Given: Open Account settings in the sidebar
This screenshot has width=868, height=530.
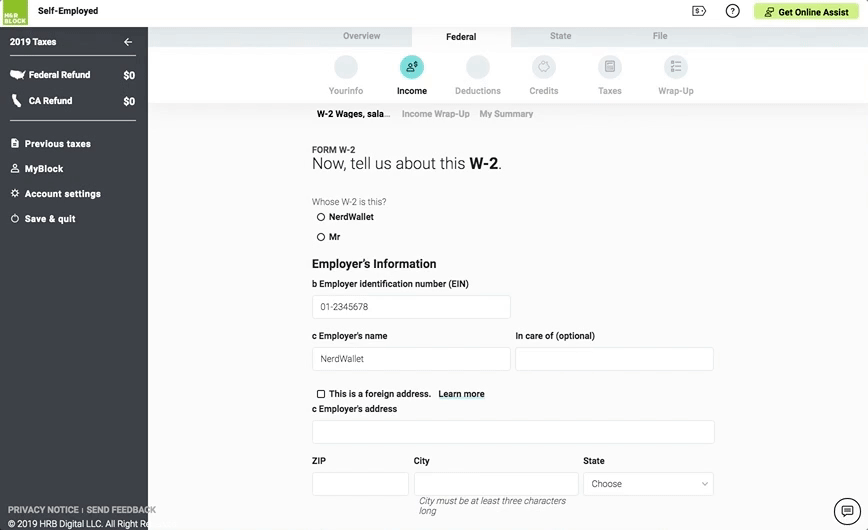Looking at the screenshot, I should click(x=62, y=194).
